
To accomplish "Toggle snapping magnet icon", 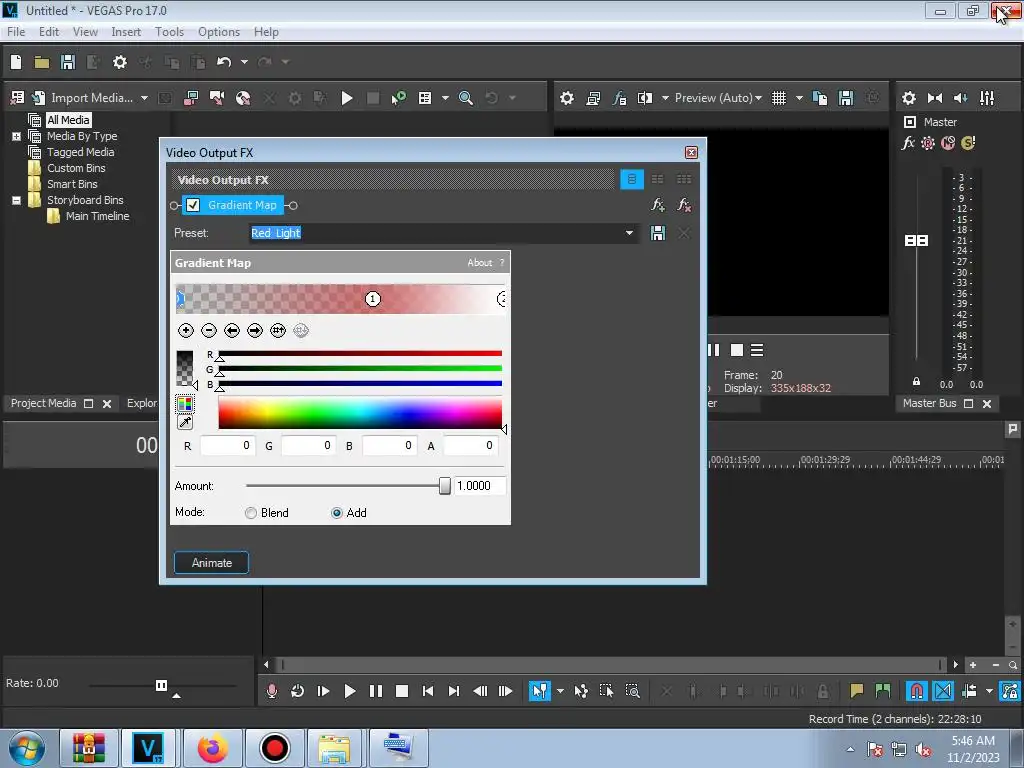I will (916, 691).
